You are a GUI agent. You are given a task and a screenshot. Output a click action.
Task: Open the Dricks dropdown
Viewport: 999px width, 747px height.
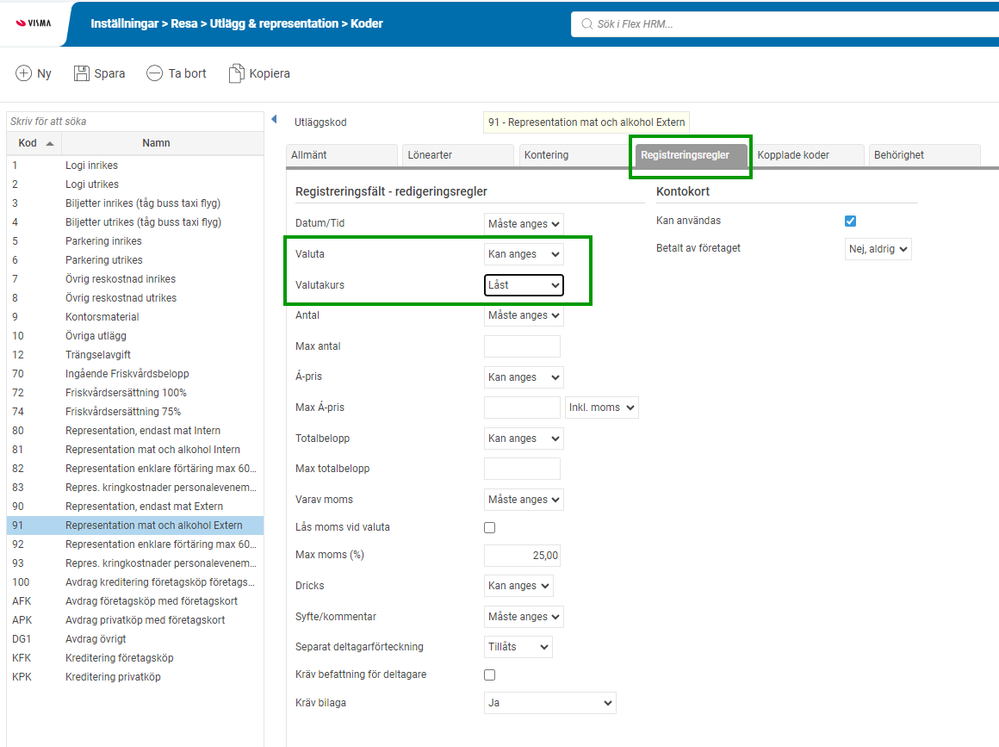519,585
